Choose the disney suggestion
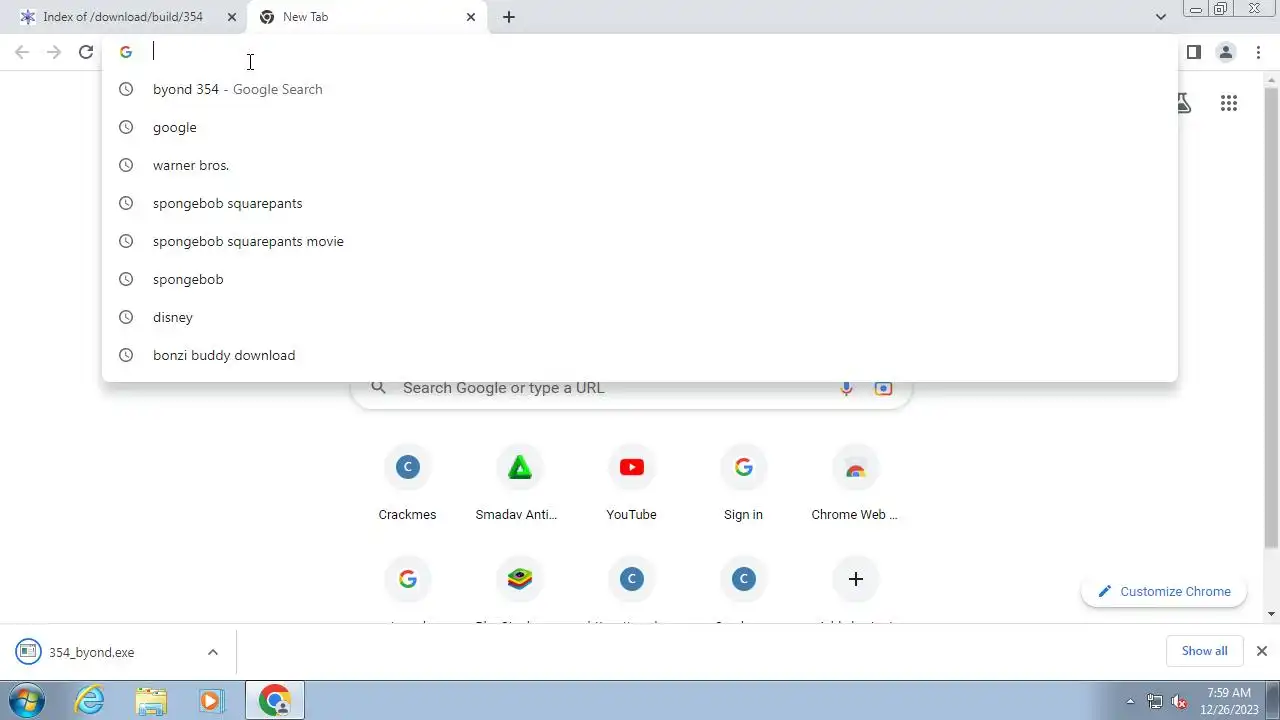Screen dimensions: 1280x720 click(x=640, y=317)
